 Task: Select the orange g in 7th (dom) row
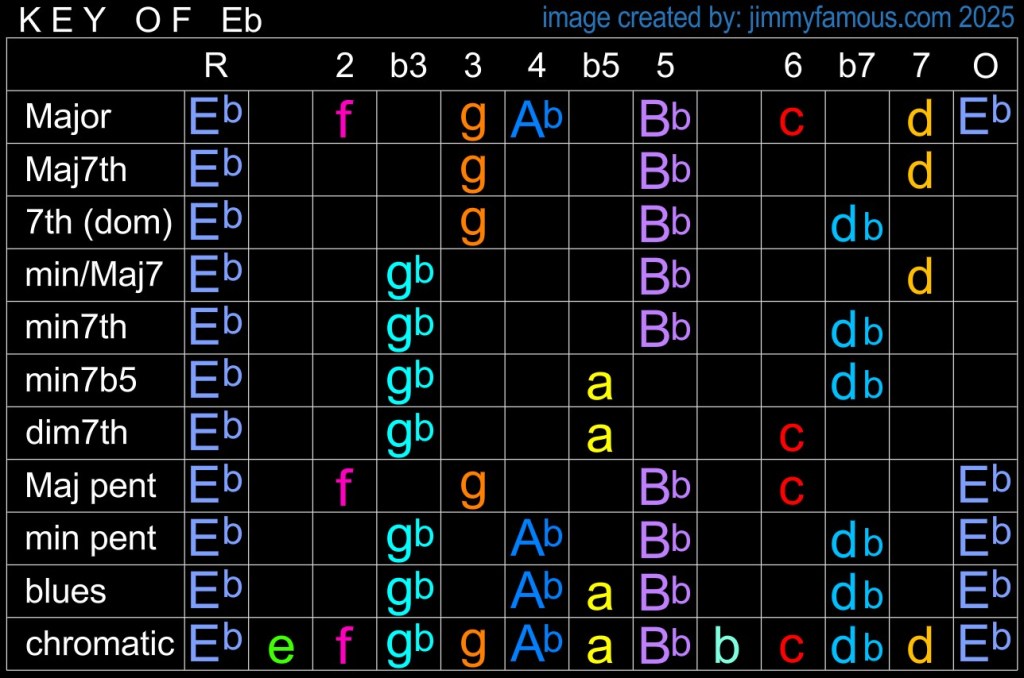473,223
